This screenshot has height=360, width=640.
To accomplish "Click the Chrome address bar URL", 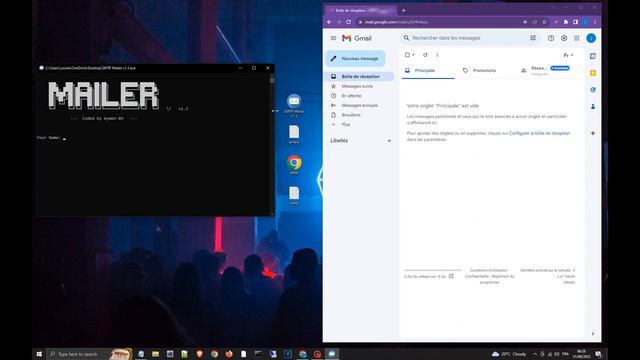I will click(x=396, y=22).
